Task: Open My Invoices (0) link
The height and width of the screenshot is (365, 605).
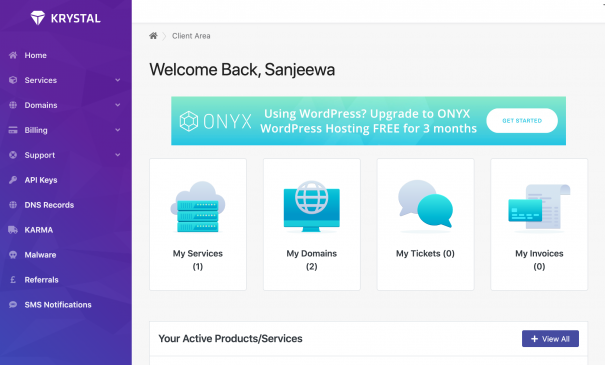Action: pyautogui.click(x=539, y=260)
